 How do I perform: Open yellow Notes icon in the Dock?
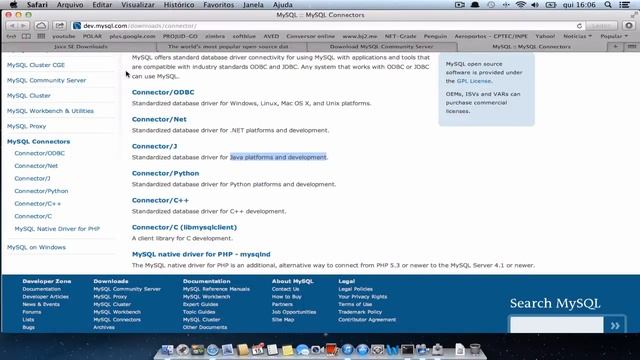click(287, 350)
